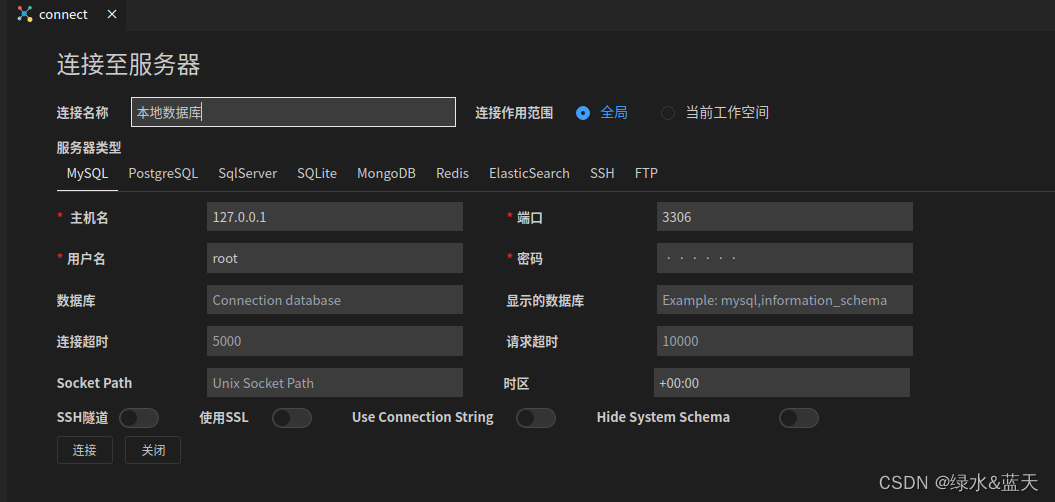This screenshot has height=502, width=1055.
Task: Click the 端口 port field showing 3306
Action: [785, 217]
